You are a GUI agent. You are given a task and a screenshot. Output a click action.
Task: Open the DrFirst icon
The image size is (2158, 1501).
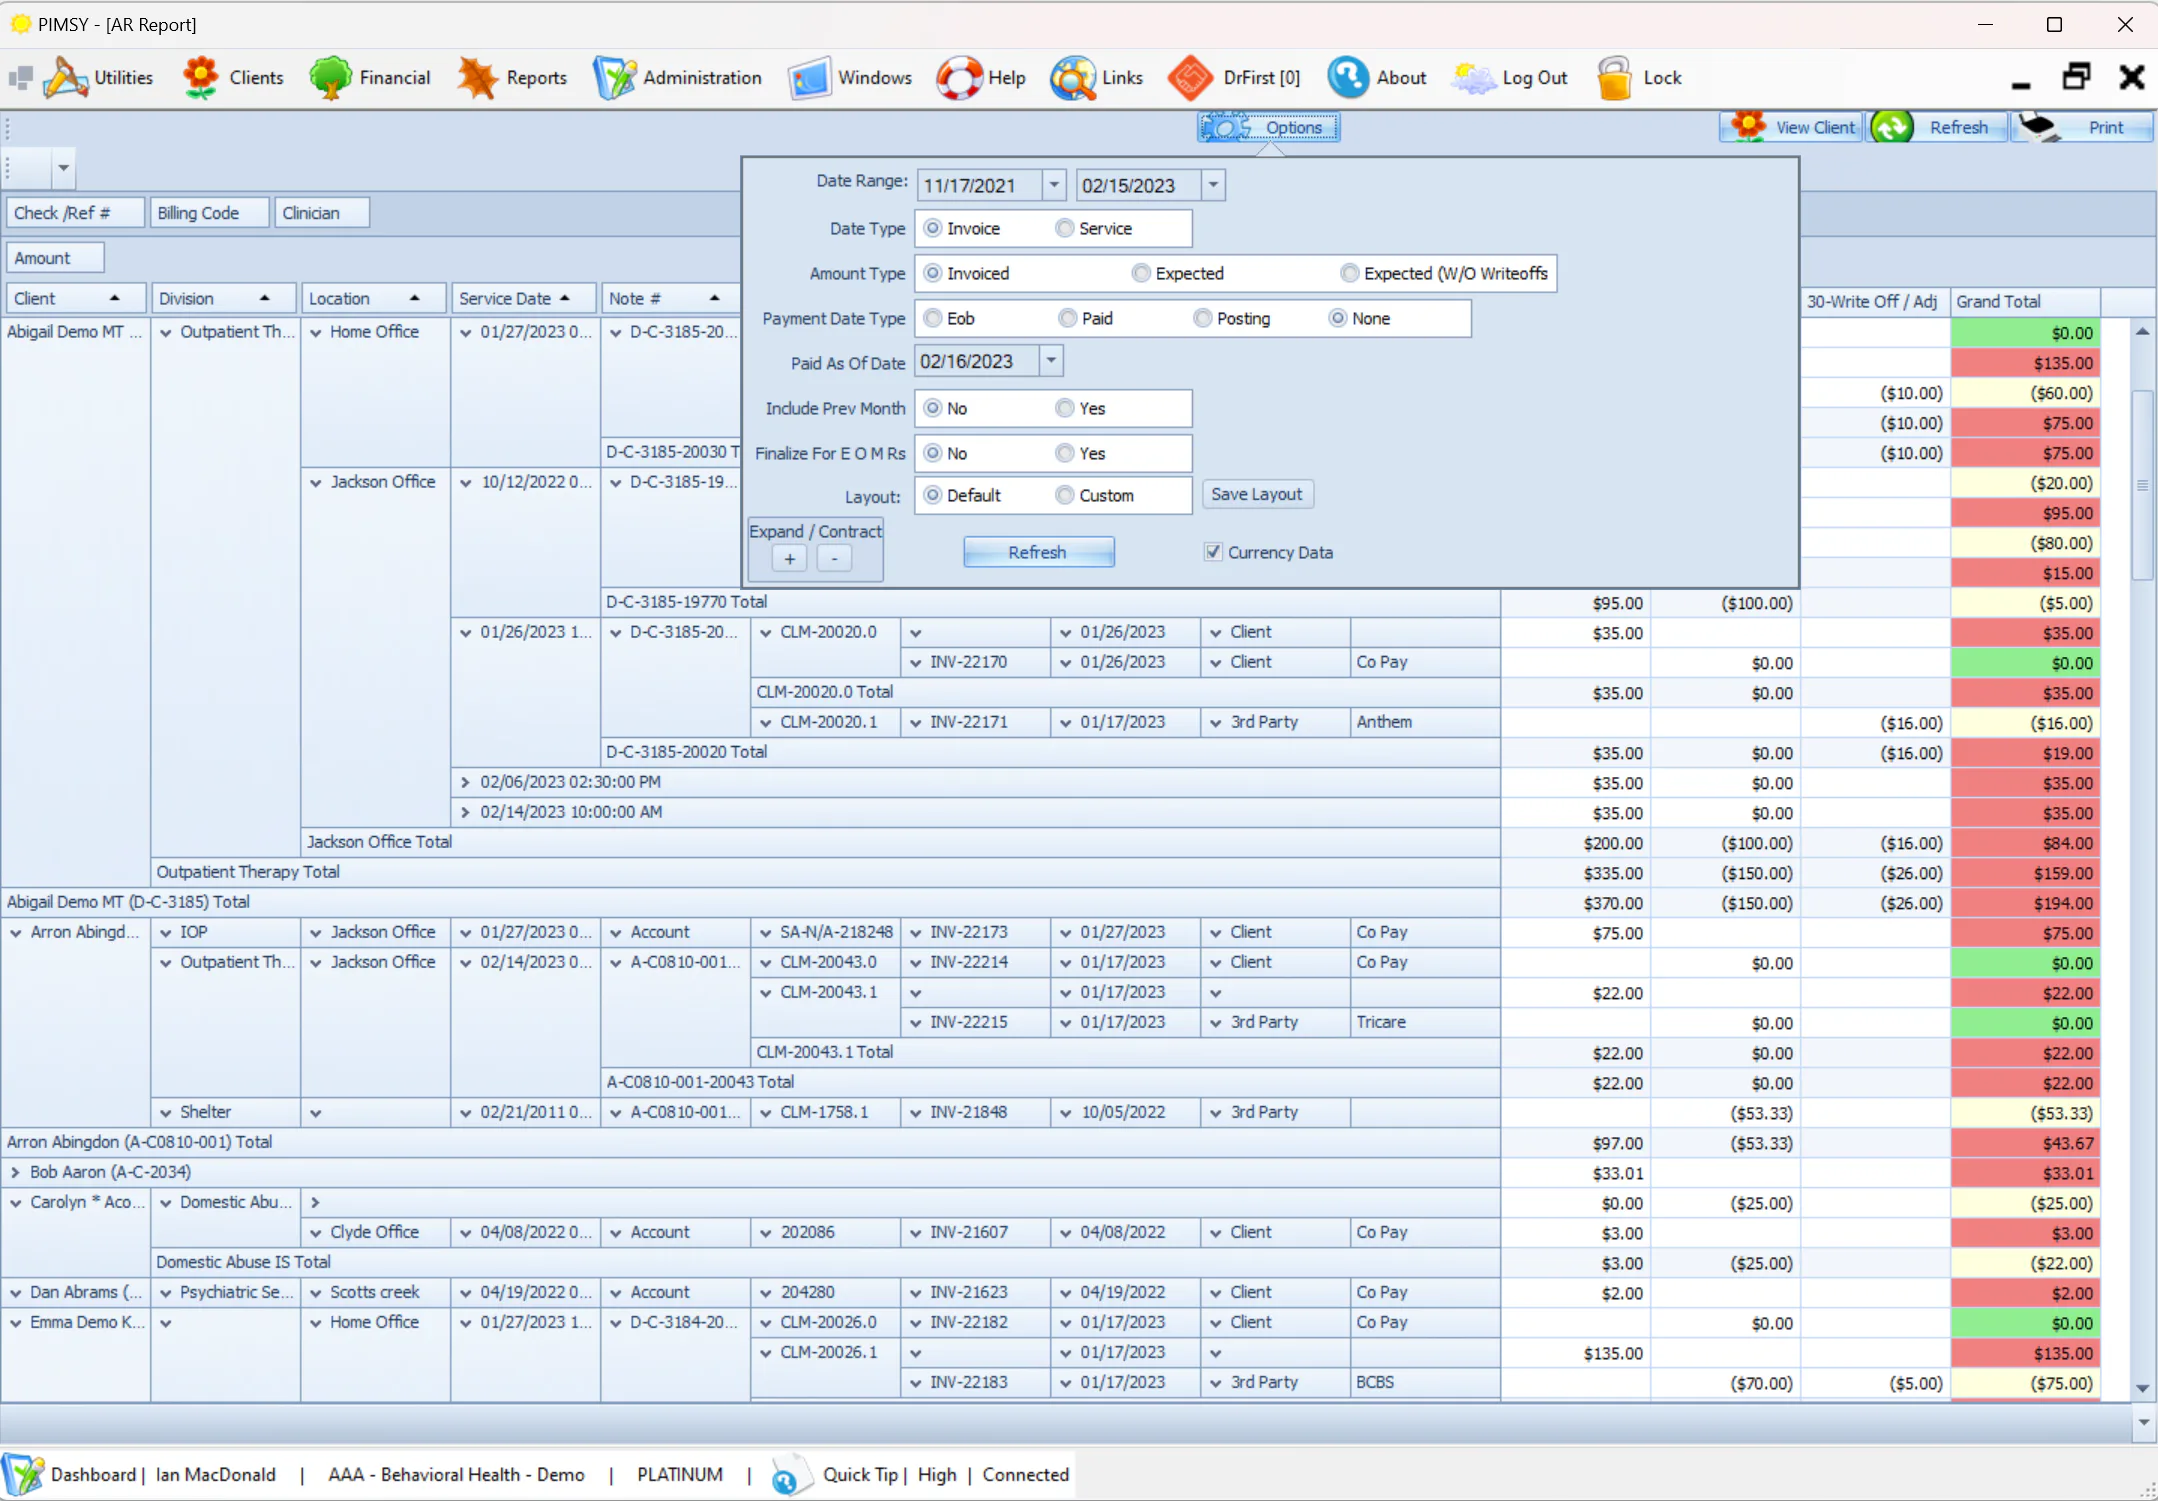(1190, 78)
